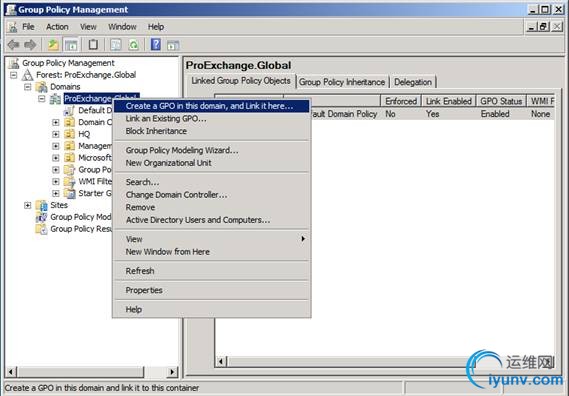Click the Show/Hide Action Pane icon
This screenshot has height=396, width=569.
[x=173, y=45]
